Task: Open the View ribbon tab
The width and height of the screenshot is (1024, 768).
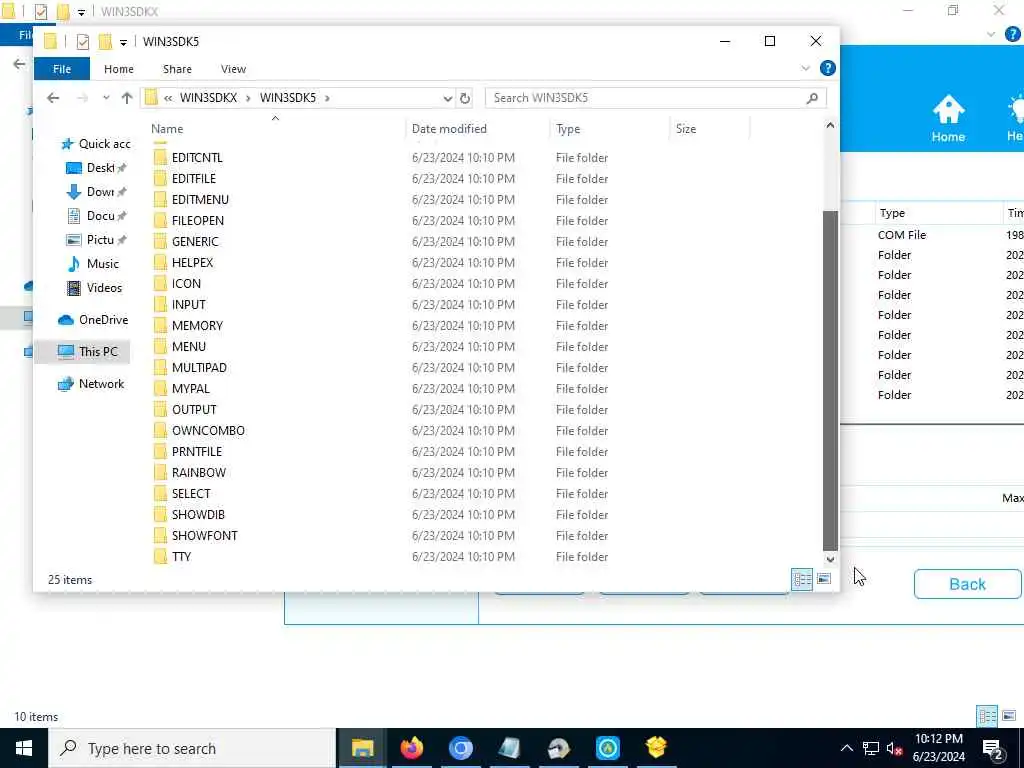Action: [233, 69]
